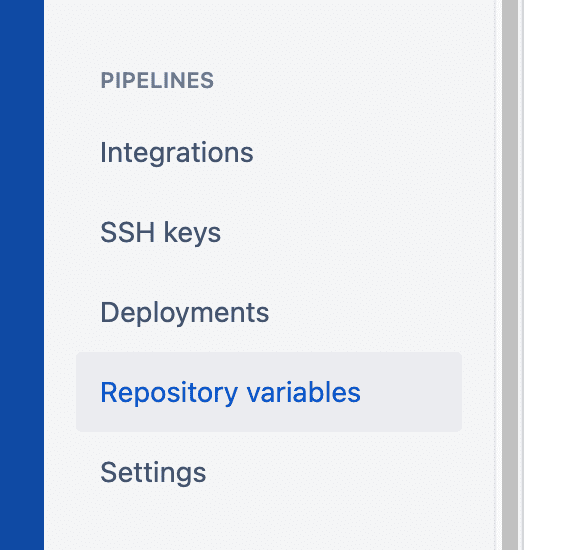Open pipeline Settings at the bottom
Image resolution: width=582 pixels, height=550 pixels.
click(x=153, y=472)
